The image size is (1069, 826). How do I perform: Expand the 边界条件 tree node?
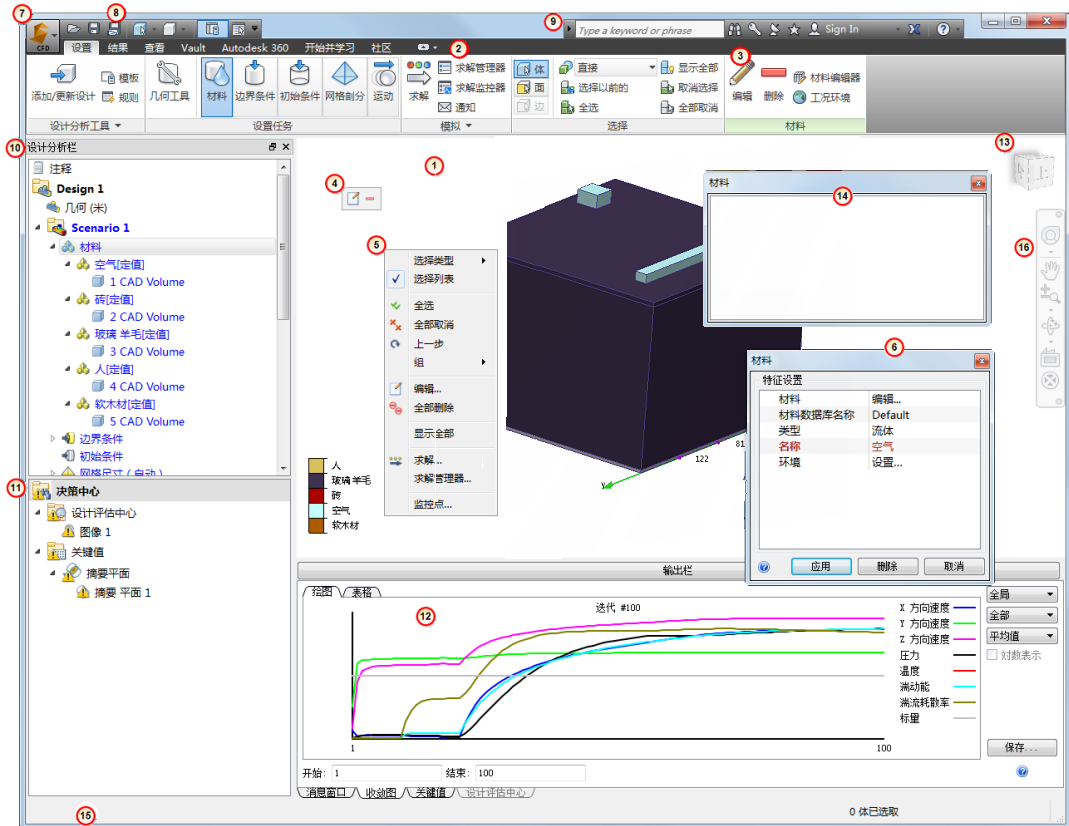[x=52, y=438]
